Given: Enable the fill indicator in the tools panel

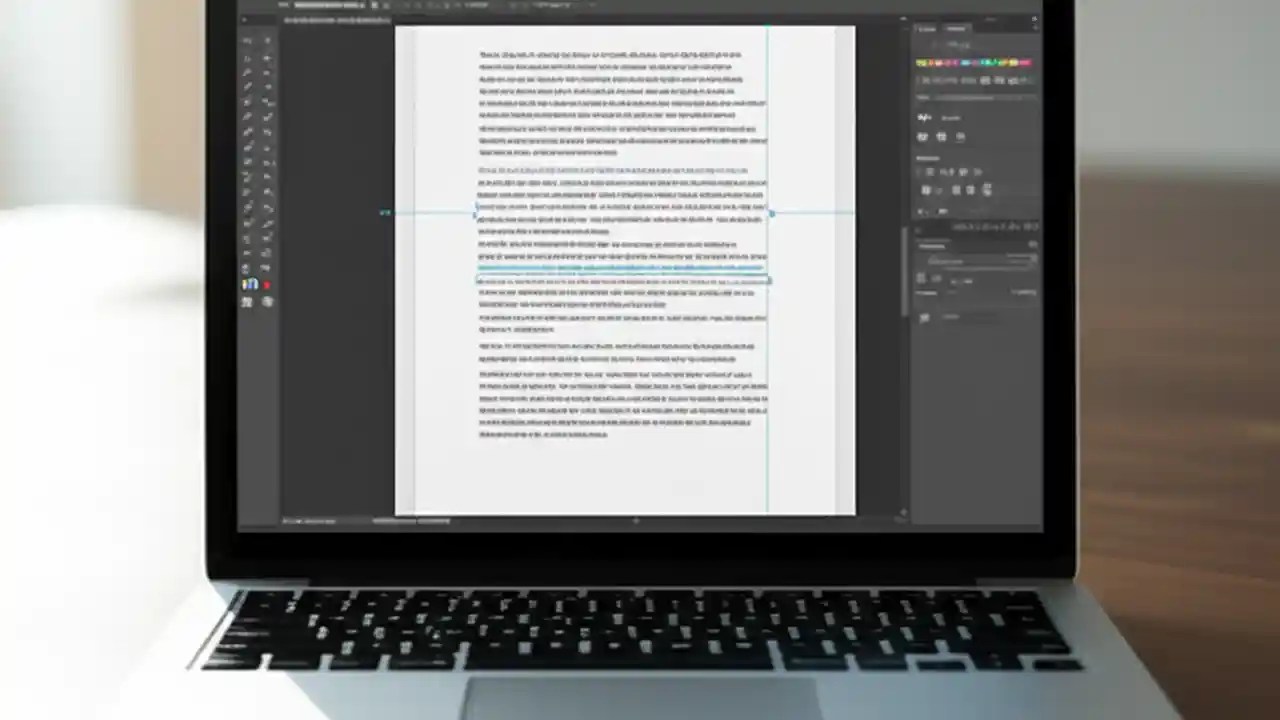Looking at the screenshot, I should (250, 285).
